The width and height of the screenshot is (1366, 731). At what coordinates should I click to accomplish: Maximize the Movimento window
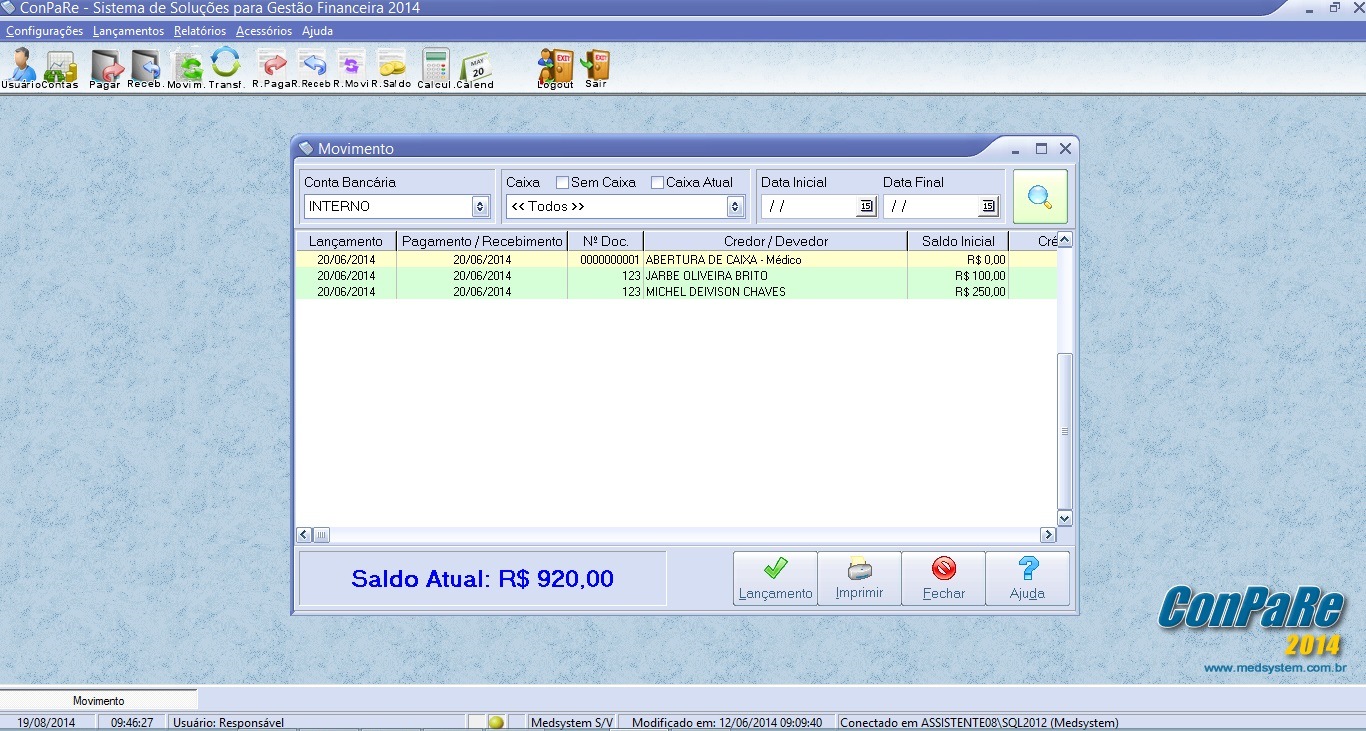pos(1041,148)
